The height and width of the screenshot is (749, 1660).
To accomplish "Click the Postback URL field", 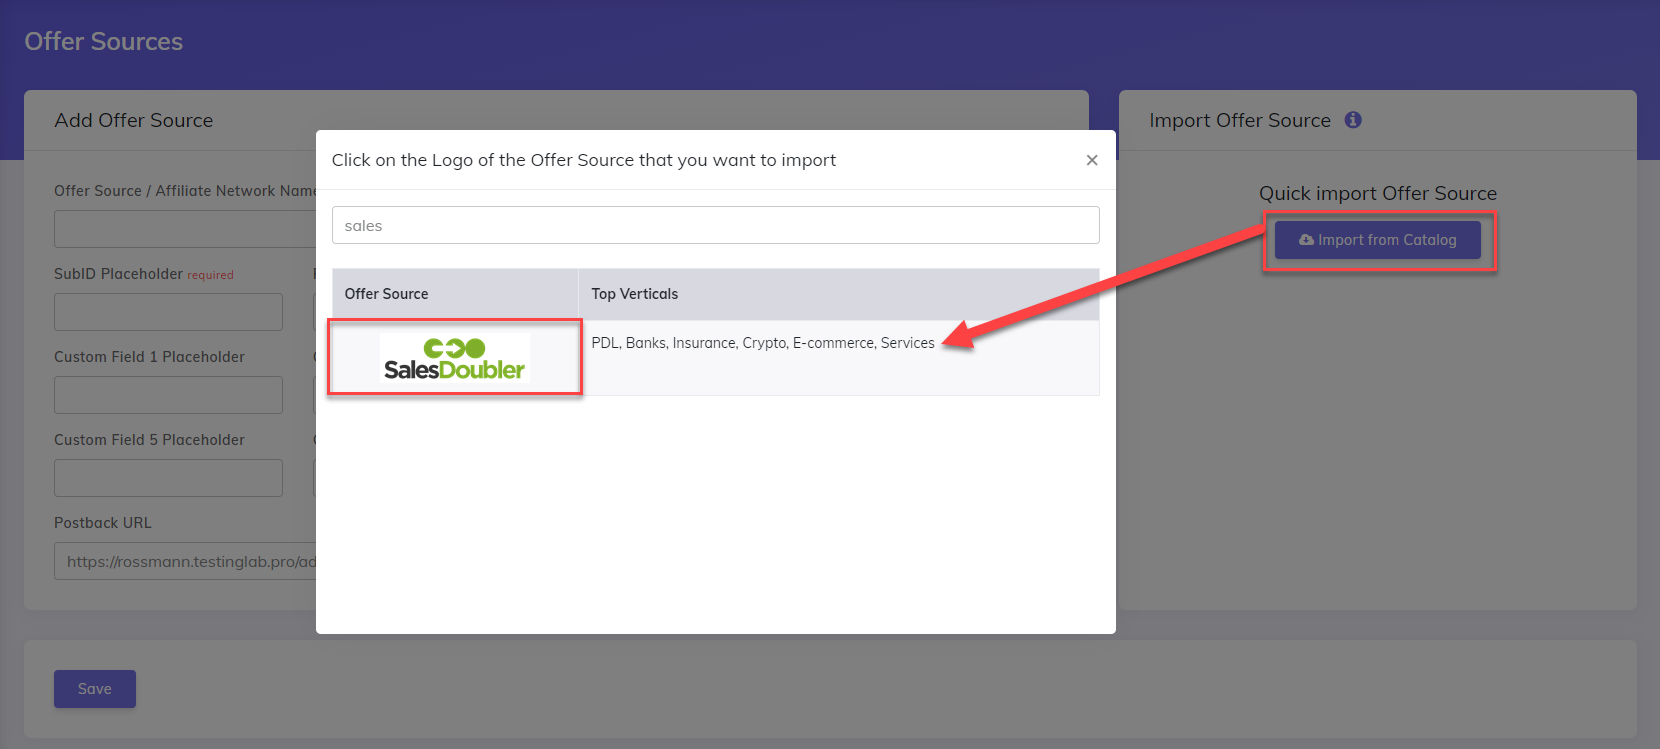I will (x=185, y=561).
